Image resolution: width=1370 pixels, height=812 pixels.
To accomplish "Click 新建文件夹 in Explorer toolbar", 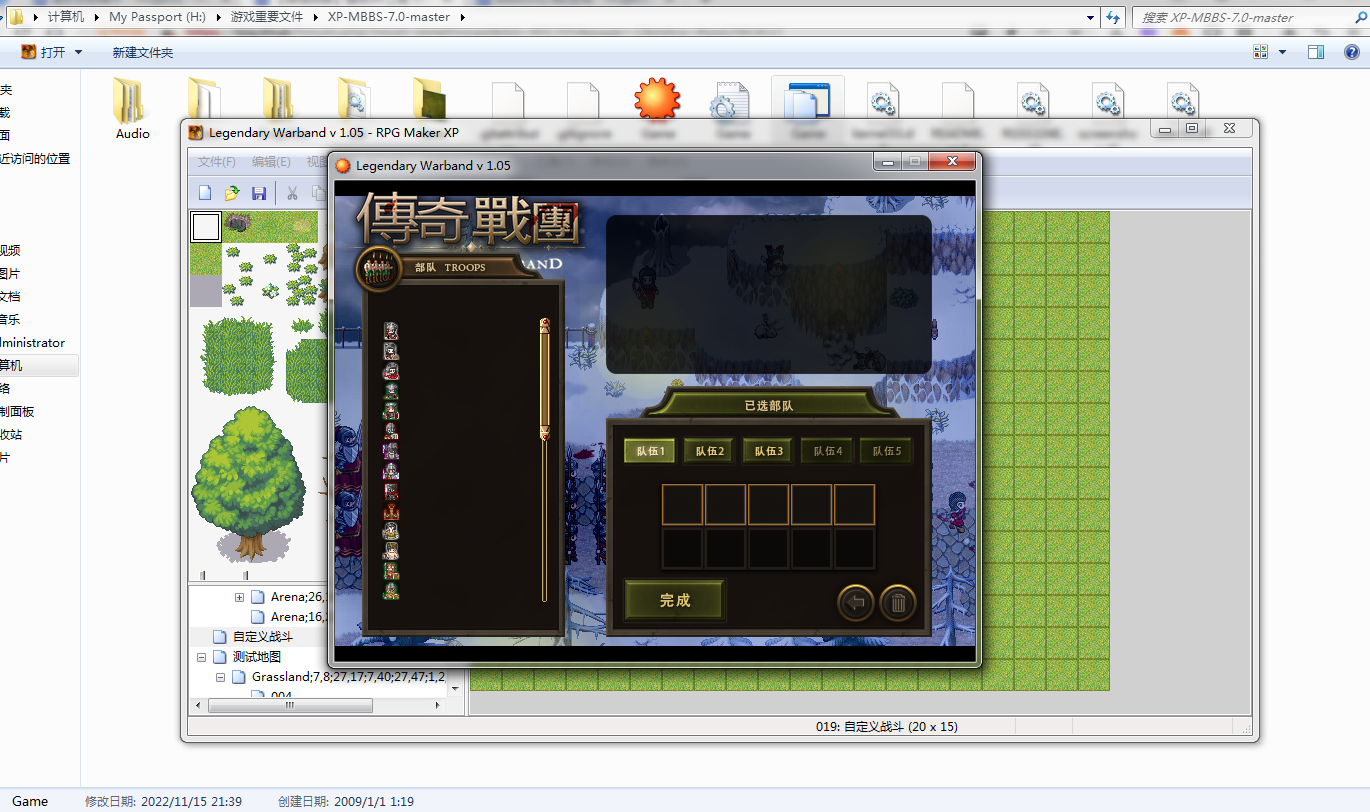I will tap(143, 52).
